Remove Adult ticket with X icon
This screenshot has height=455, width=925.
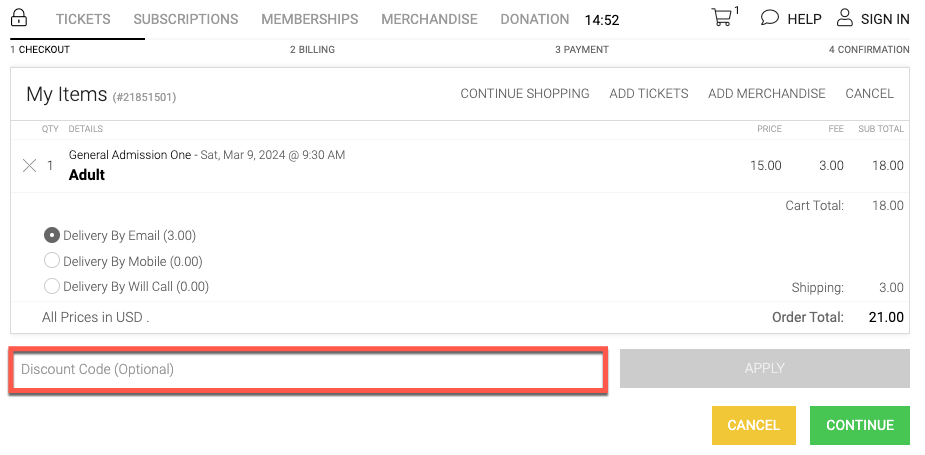click(x=29, y=166)
